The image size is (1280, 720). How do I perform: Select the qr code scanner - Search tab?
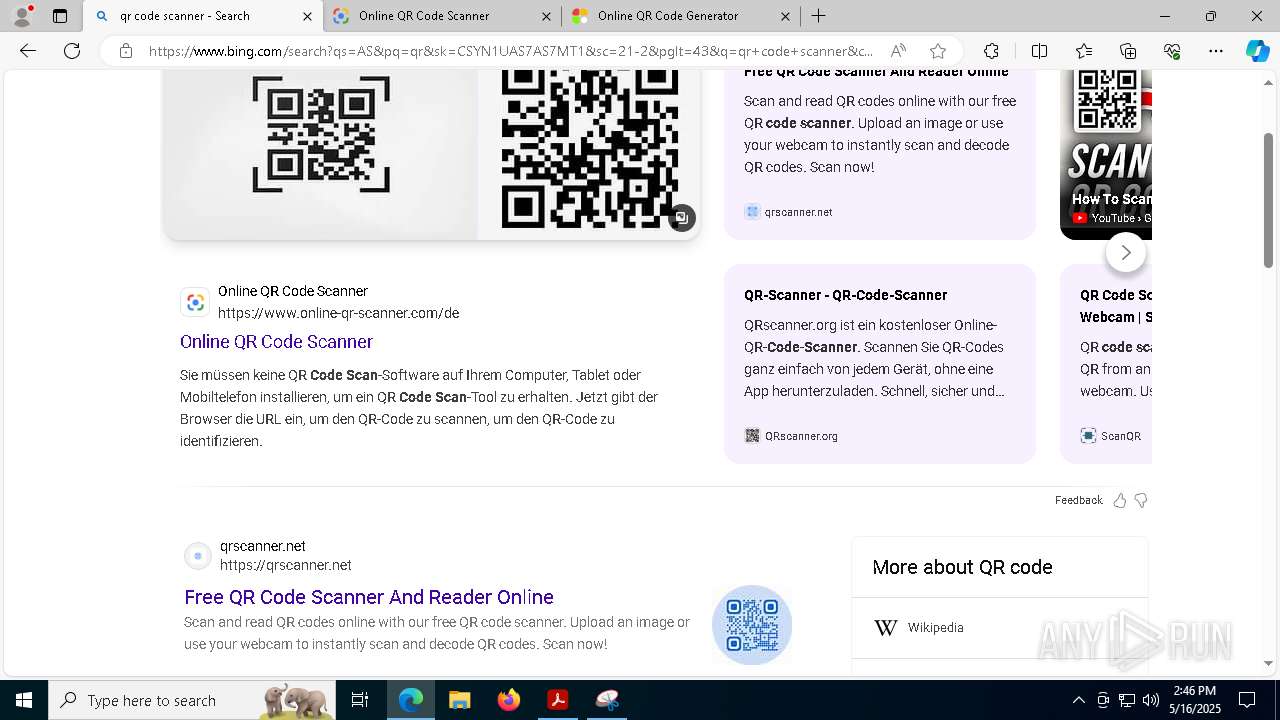tap(203, 16)
